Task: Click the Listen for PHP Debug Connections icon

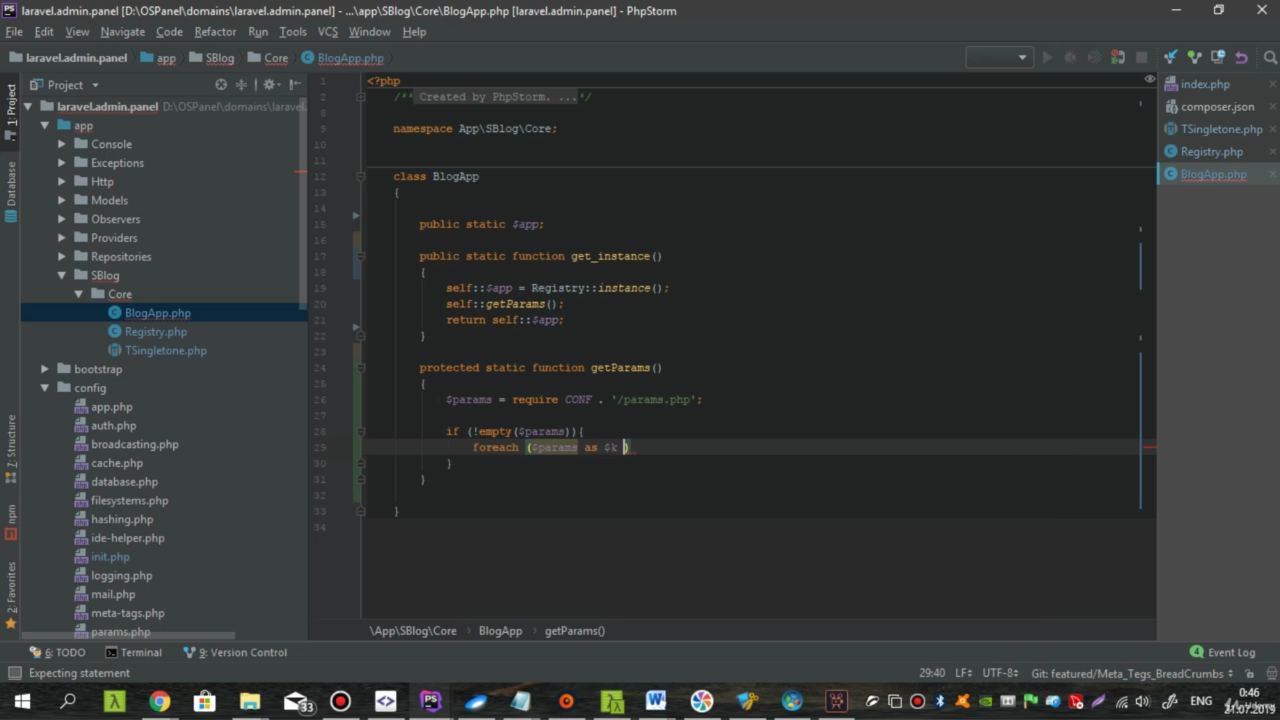Action: tap(1117, 57)
